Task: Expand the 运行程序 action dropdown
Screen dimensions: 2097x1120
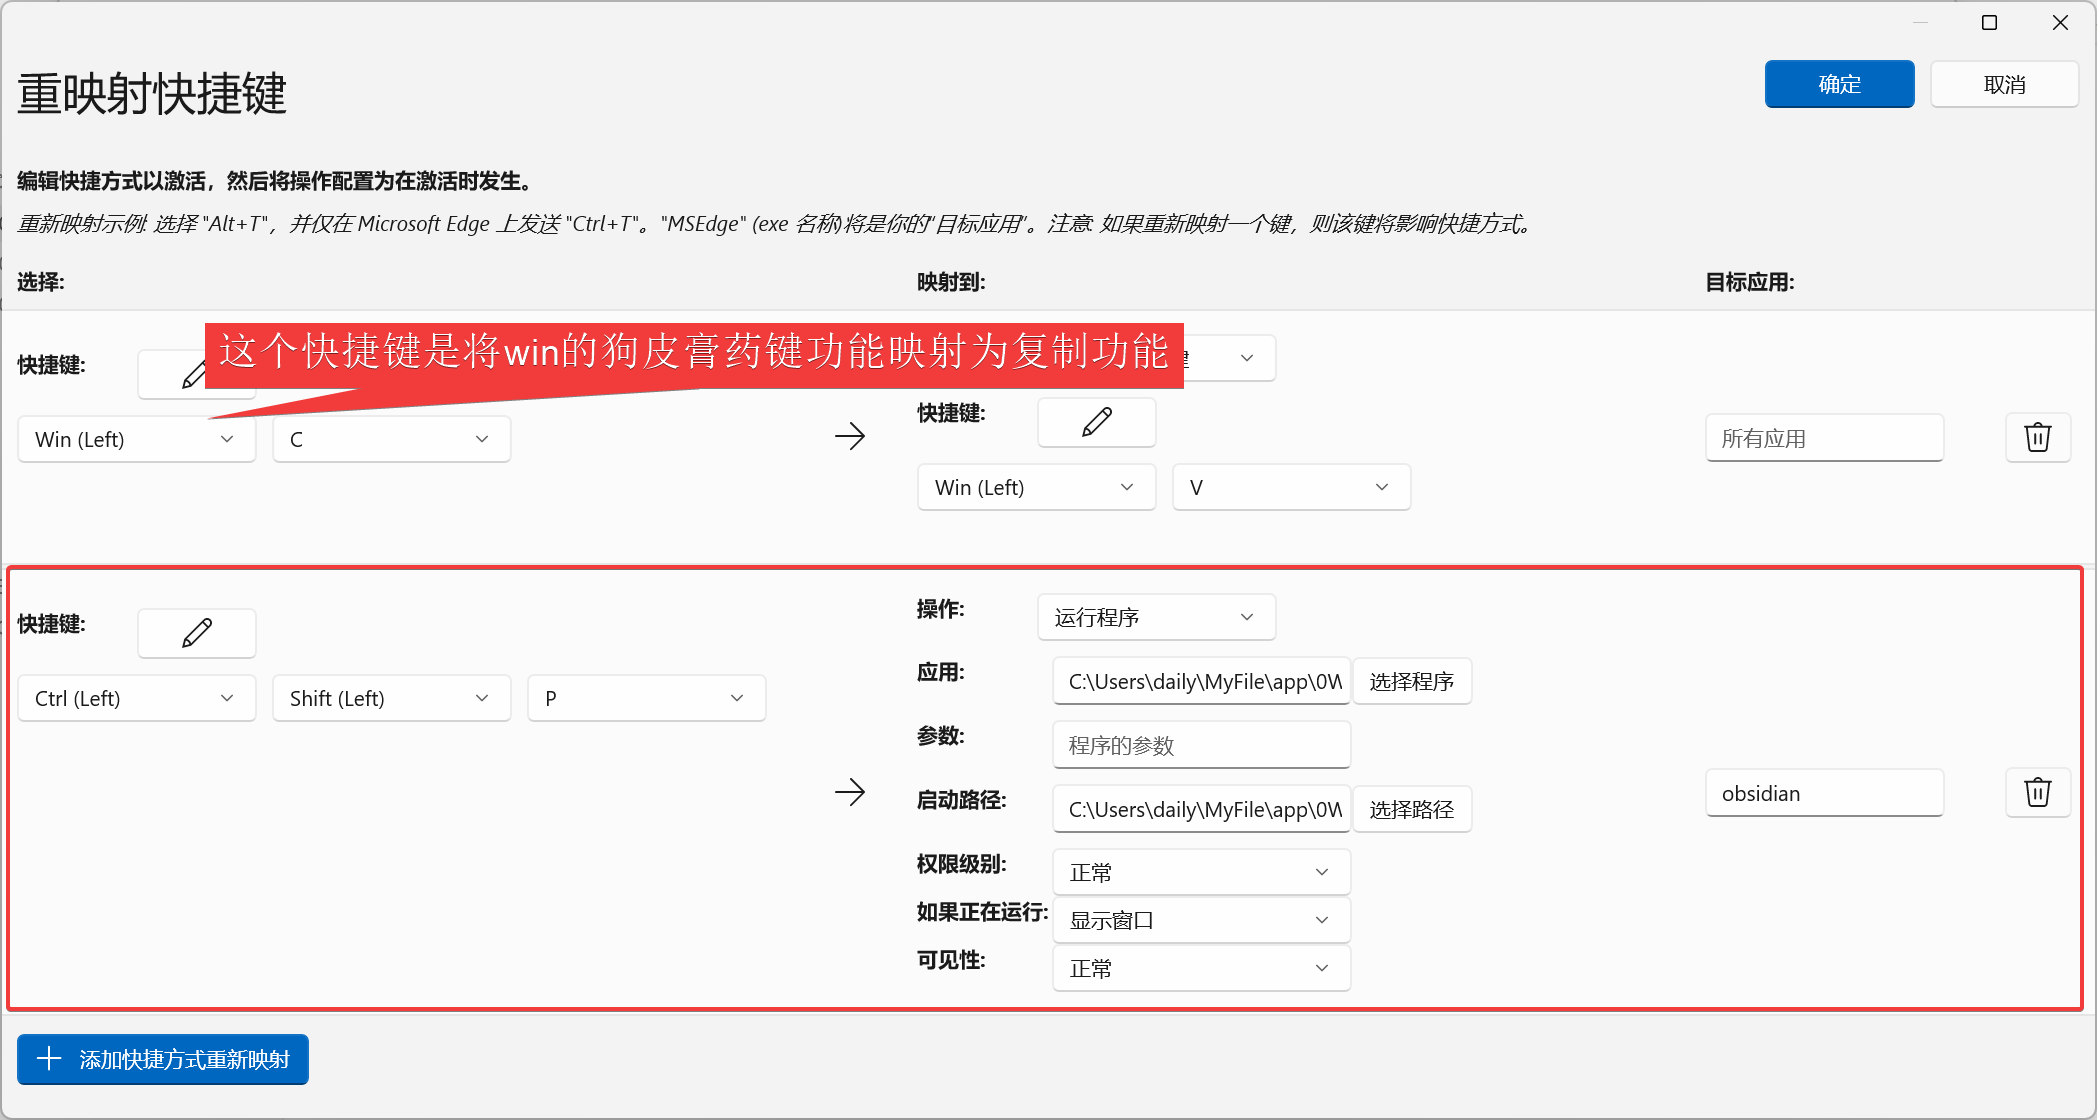Action: pyautogui.click(x=1155, y=618)
